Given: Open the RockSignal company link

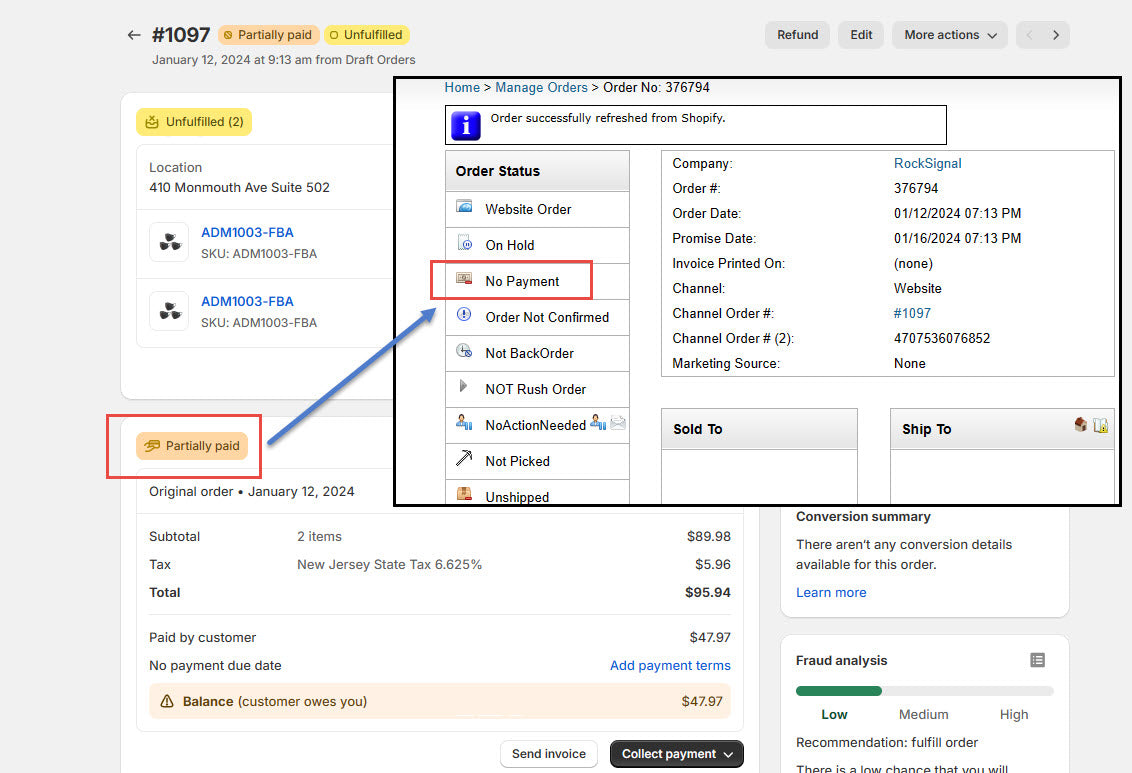Looking at the screenshot, I should point(927,163).
